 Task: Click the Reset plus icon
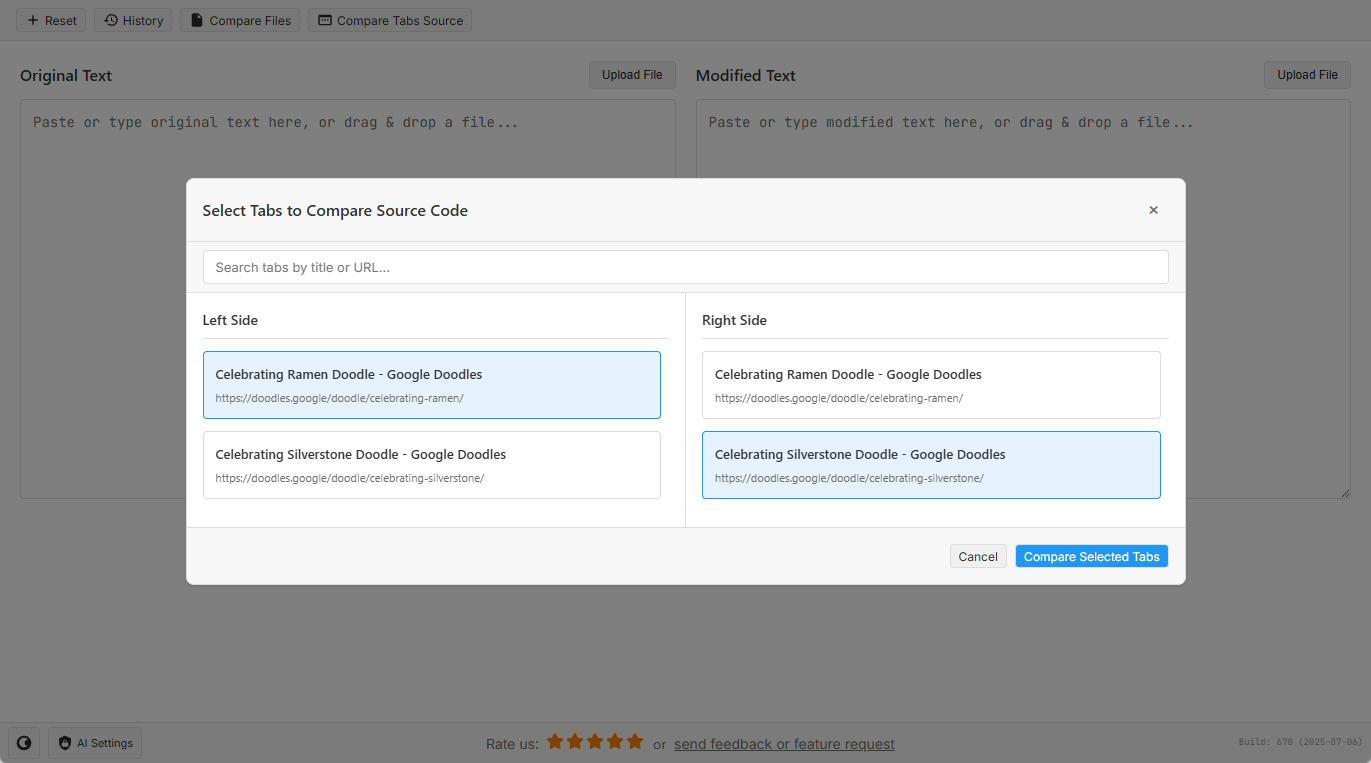33,20
